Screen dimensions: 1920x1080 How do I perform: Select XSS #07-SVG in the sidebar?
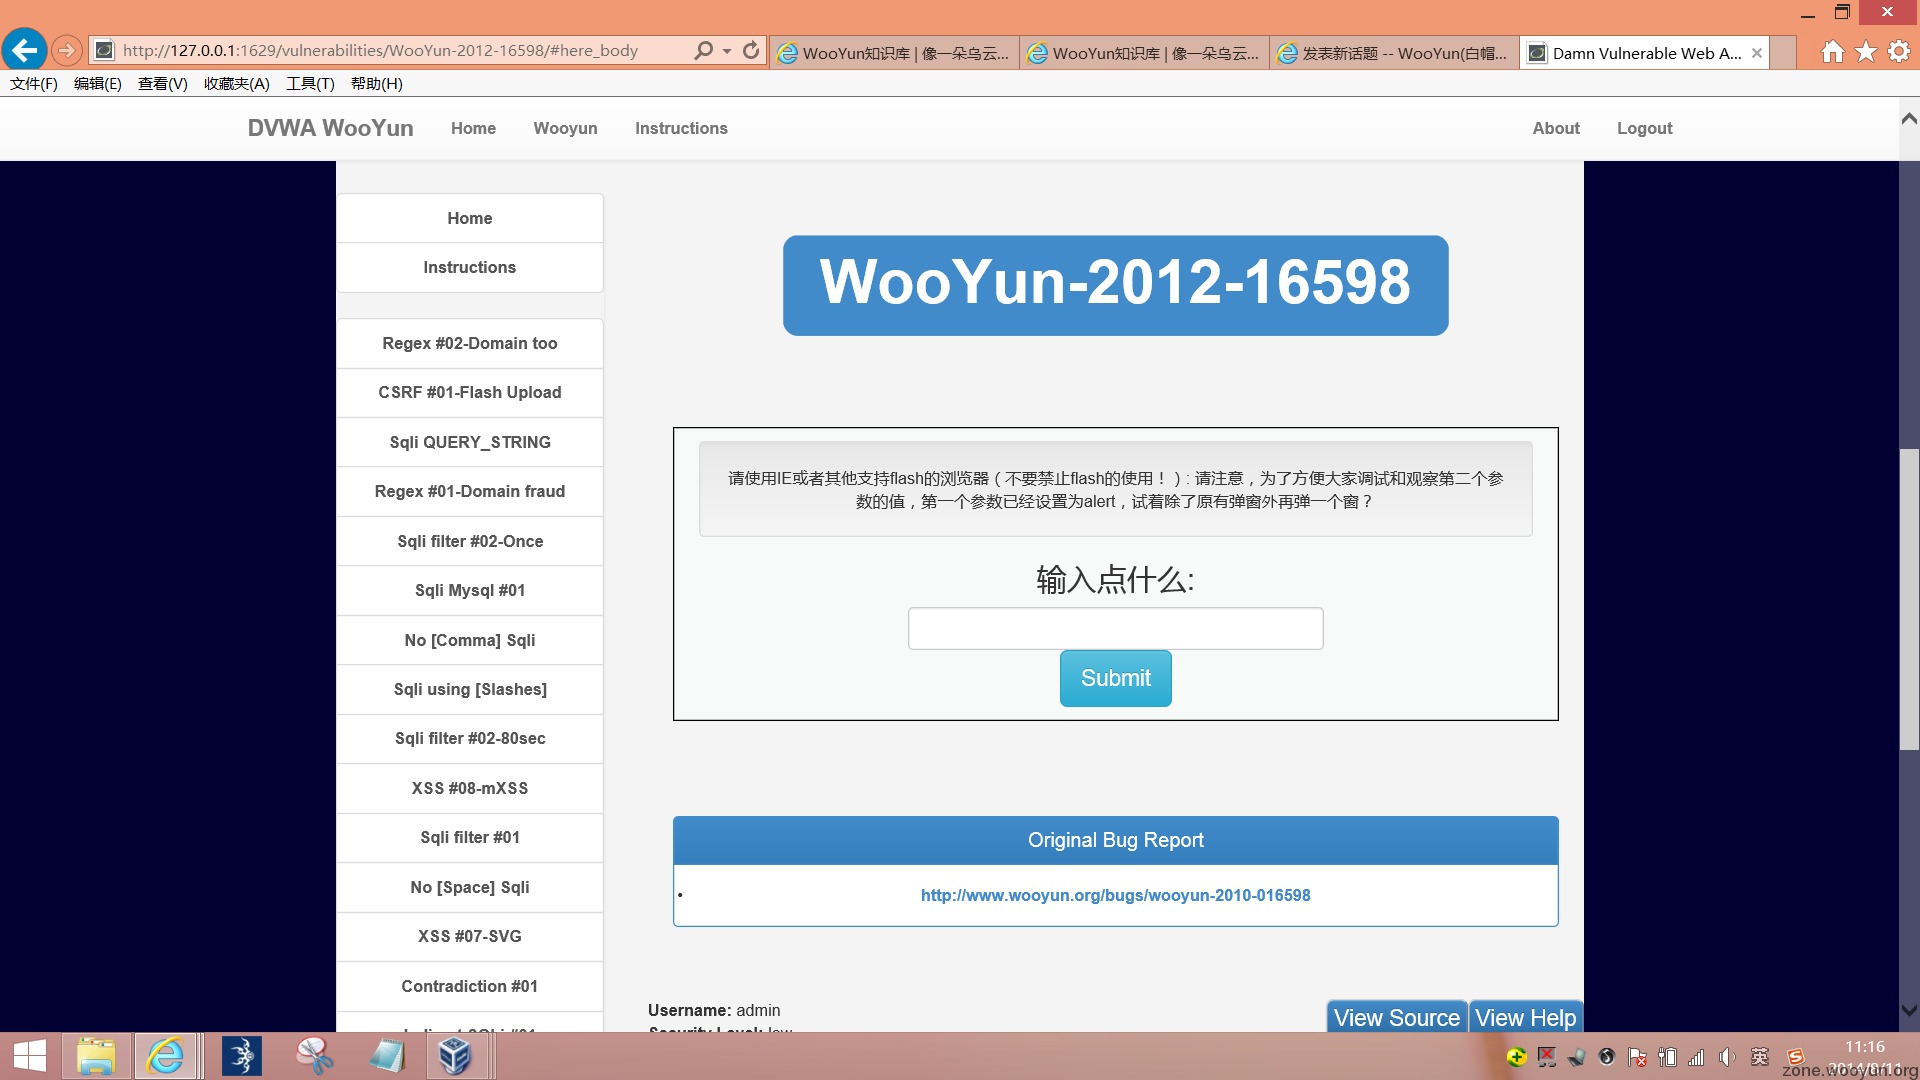(469, 937)
